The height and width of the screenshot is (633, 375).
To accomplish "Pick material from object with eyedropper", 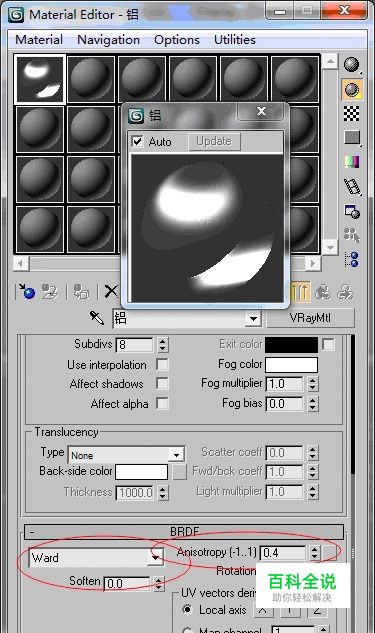I will point(97,318).
